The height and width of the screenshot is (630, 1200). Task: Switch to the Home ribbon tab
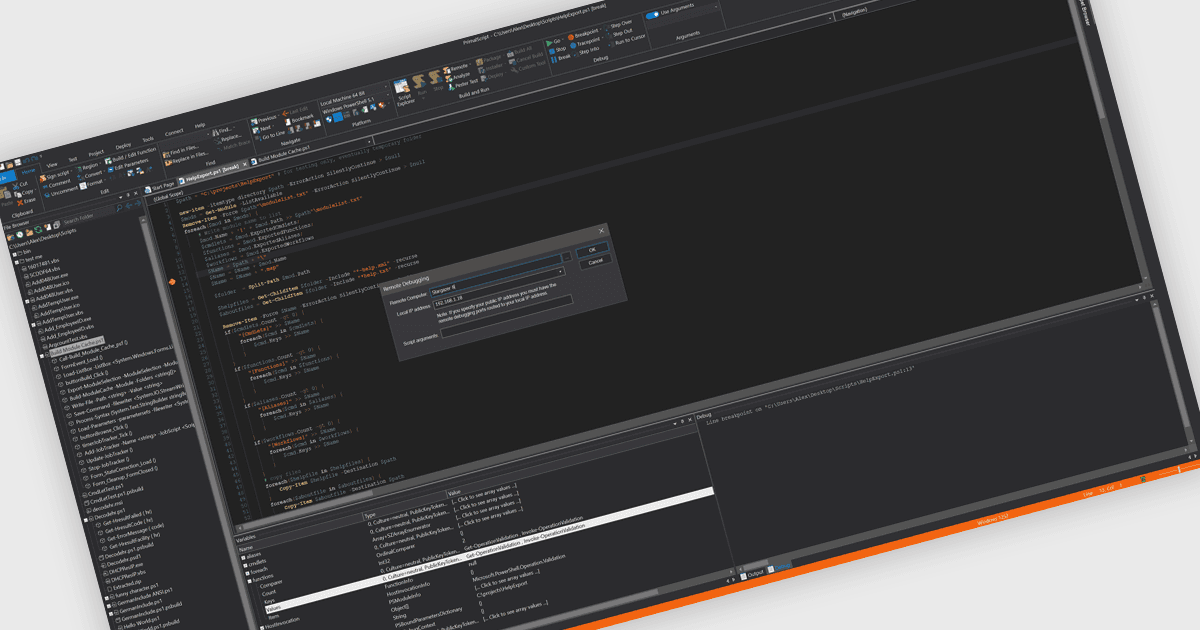point(28,172)
